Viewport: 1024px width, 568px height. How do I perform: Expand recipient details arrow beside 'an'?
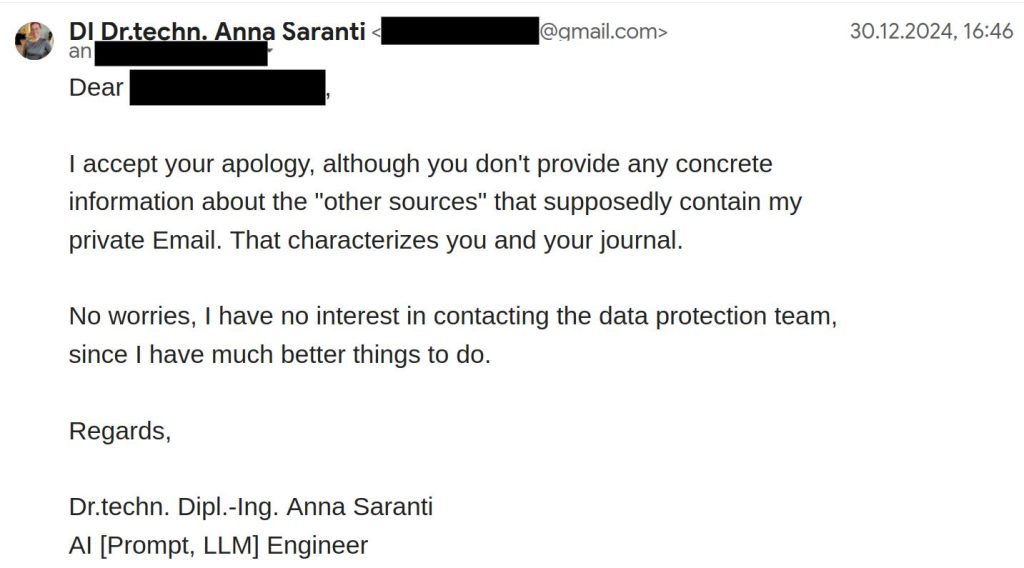point(268,50)
